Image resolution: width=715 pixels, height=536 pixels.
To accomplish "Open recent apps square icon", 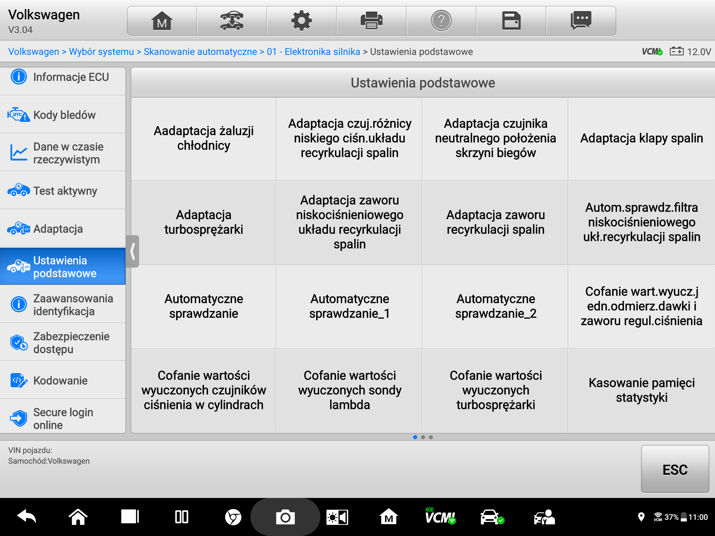I will coord(130,517).
